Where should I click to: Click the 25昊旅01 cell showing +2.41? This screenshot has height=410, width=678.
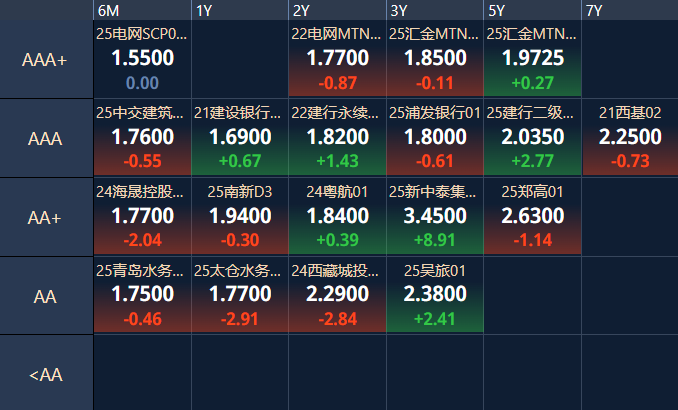point(435,295)
